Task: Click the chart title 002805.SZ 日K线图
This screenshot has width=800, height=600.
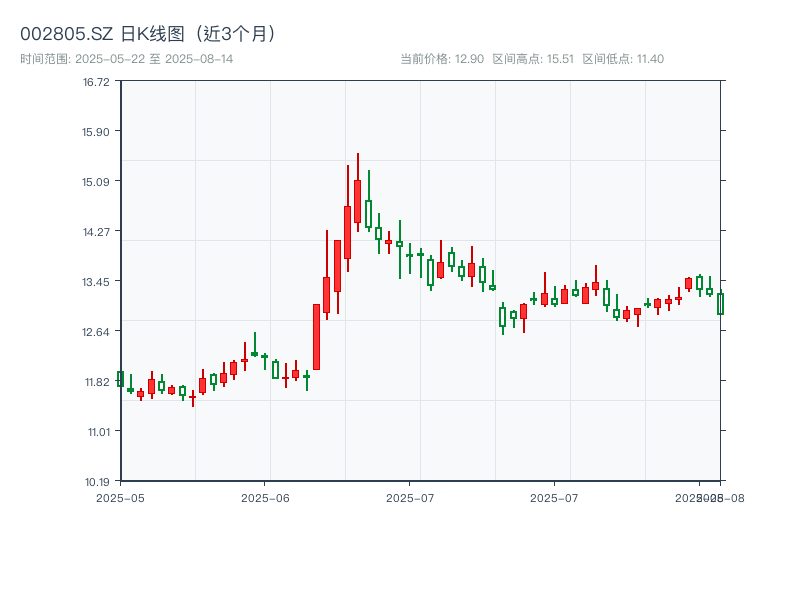Action: 150,33
